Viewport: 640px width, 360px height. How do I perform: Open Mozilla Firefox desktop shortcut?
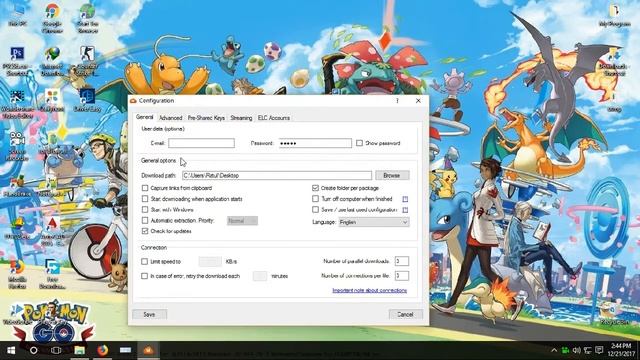(x=17, y=274)
